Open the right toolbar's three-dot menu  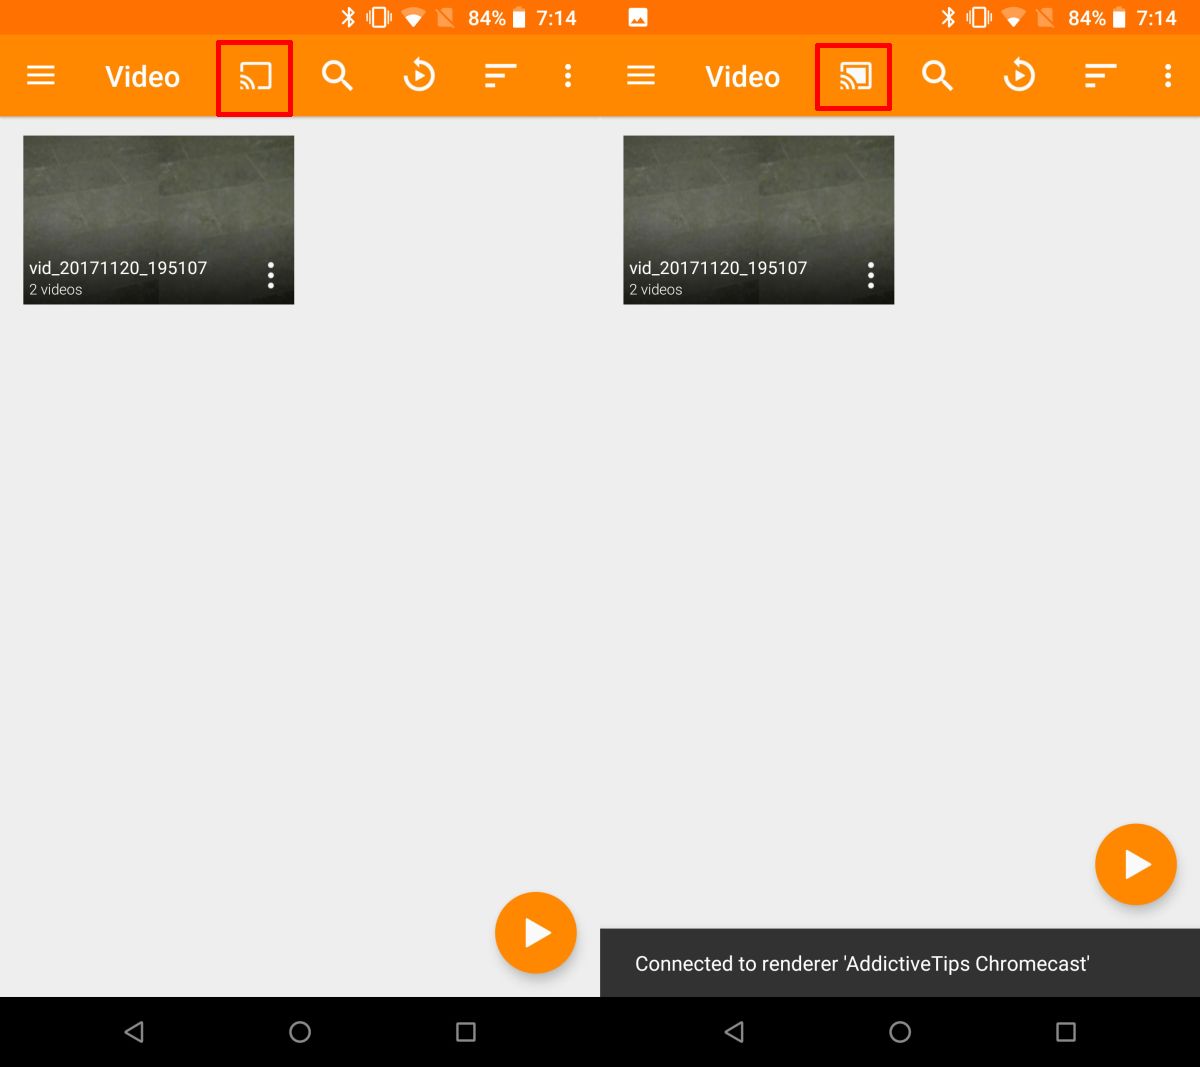pos(1167,75)
